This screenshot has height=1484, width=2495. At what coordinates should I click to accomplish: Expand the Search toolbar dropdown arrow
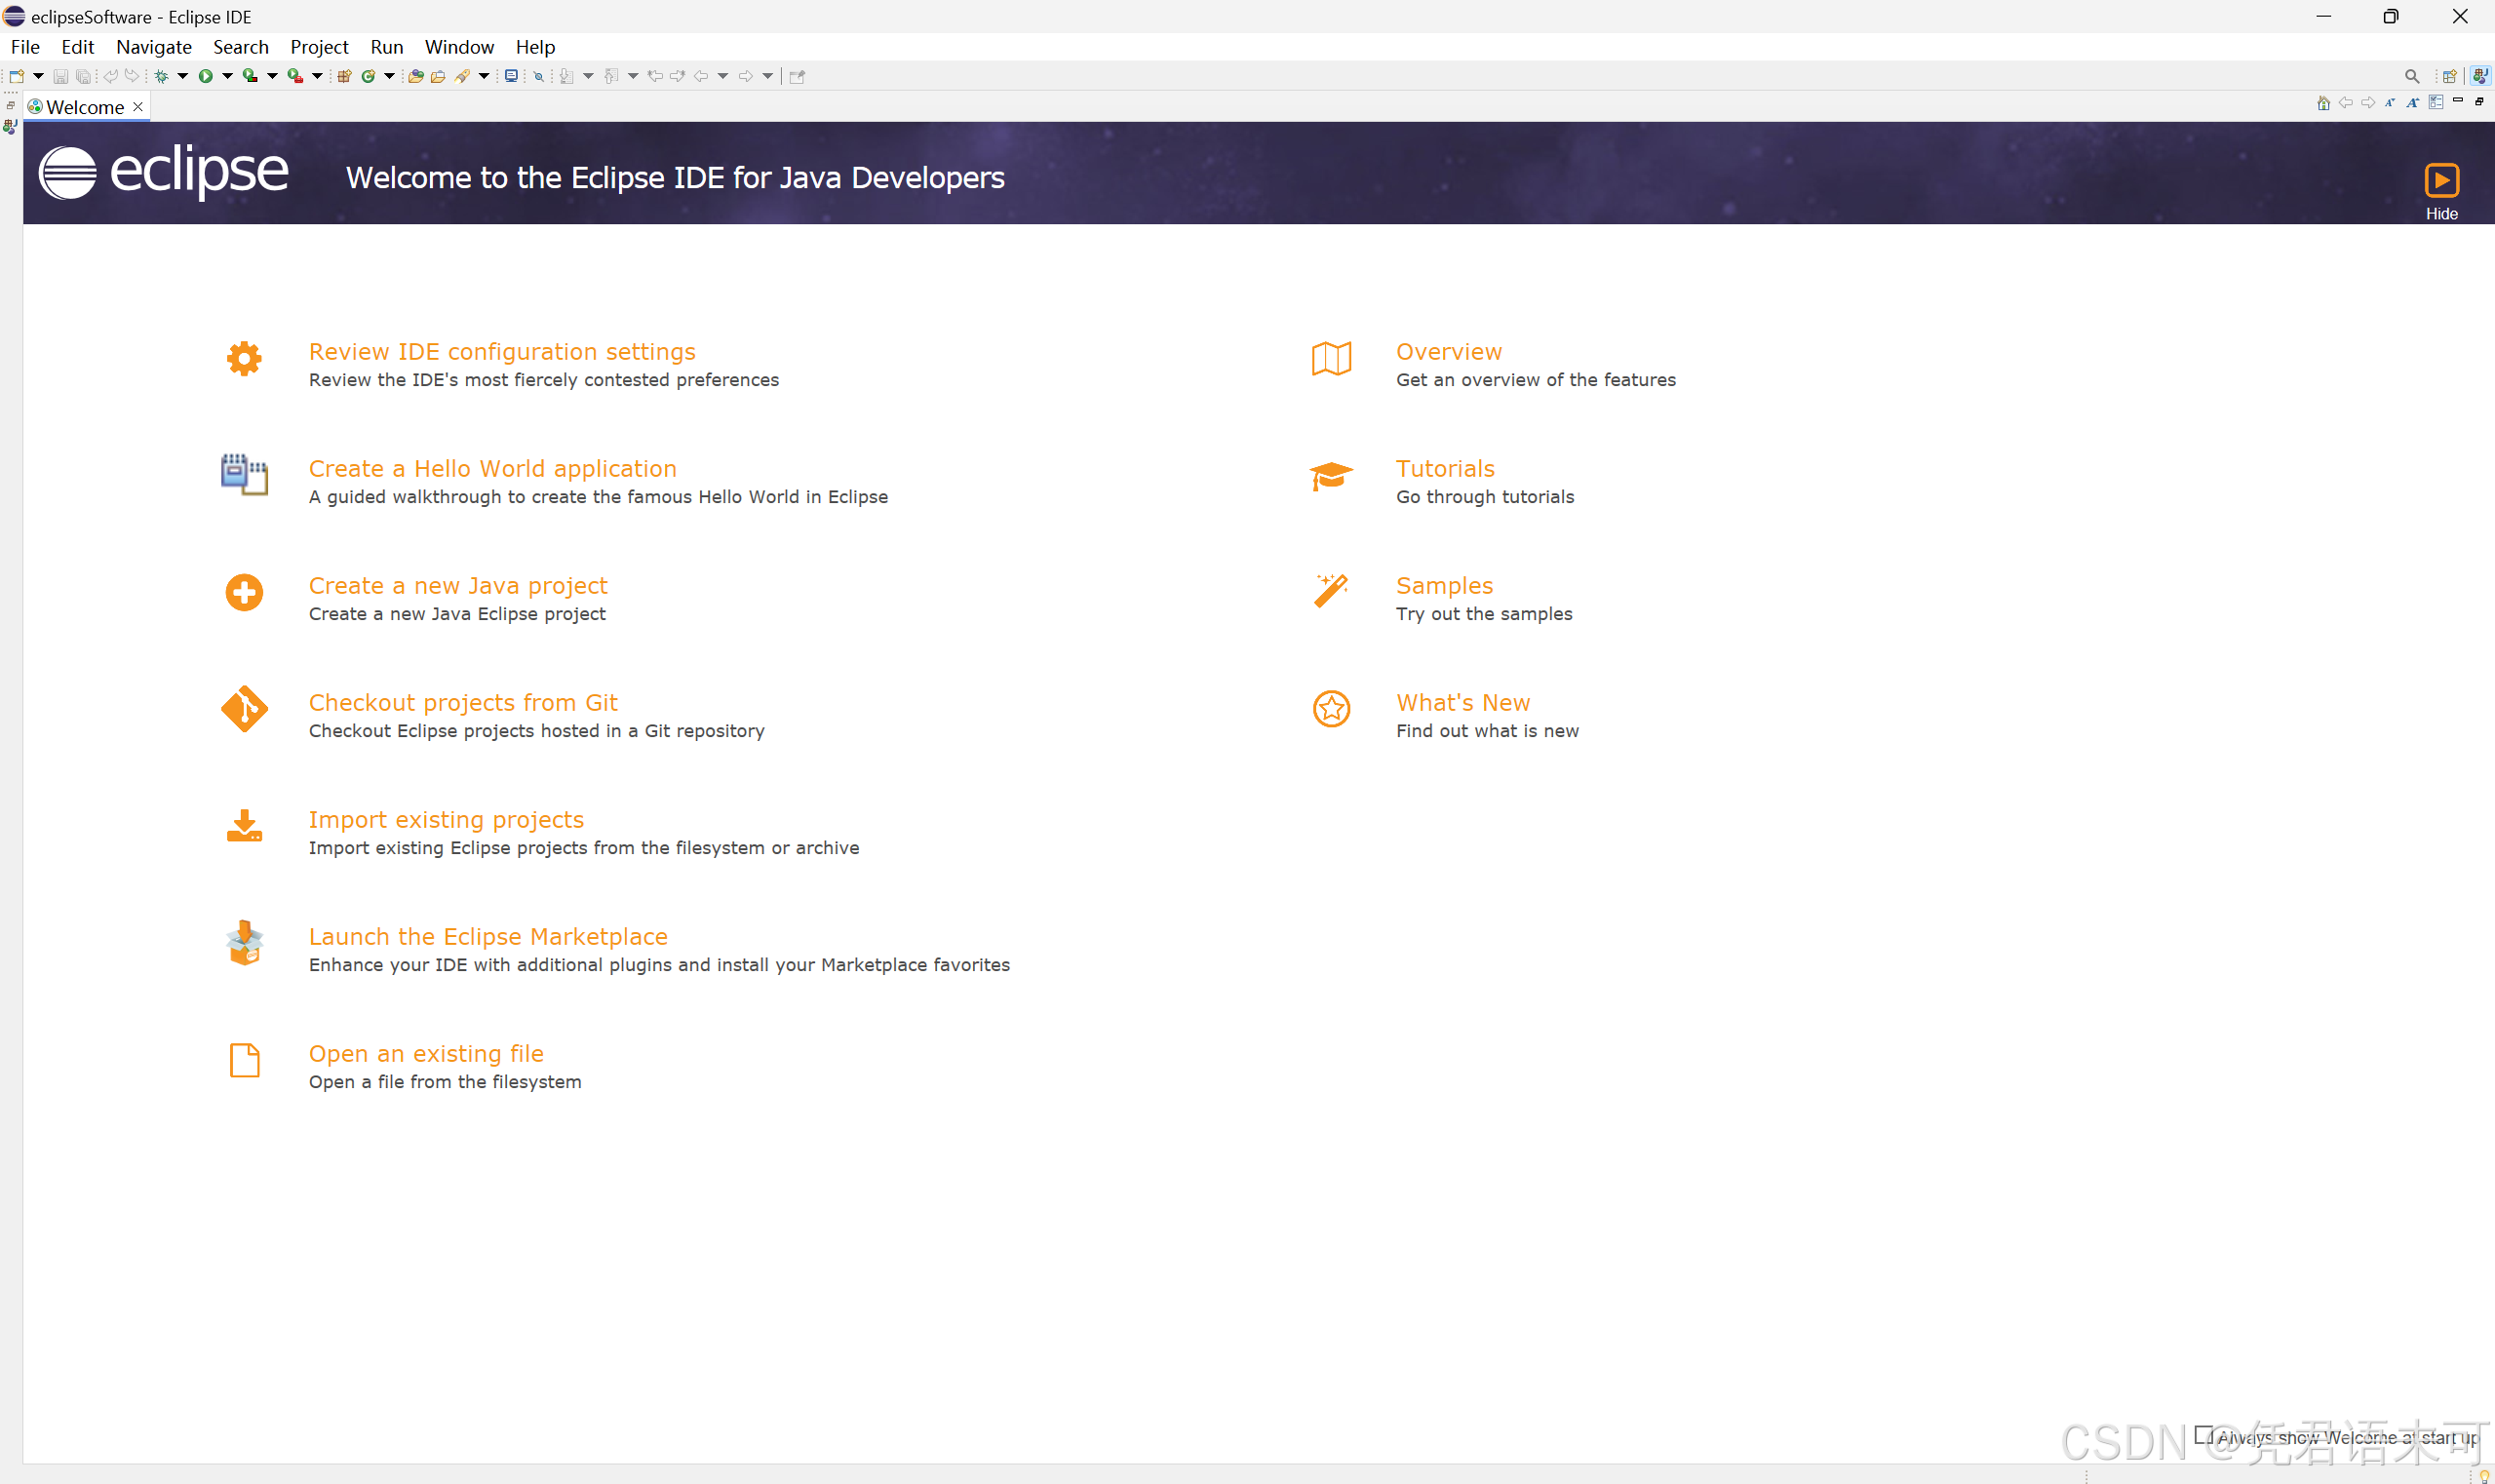coord(484,76)
